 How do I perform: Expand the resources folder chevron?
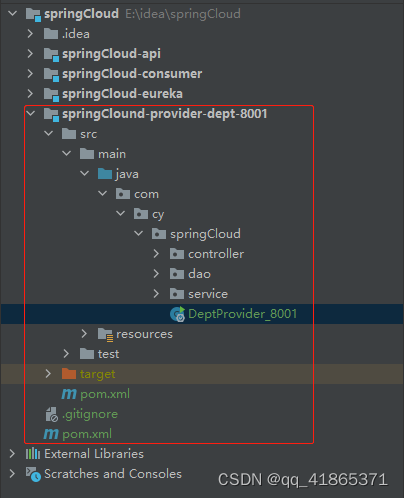[84, 334]
